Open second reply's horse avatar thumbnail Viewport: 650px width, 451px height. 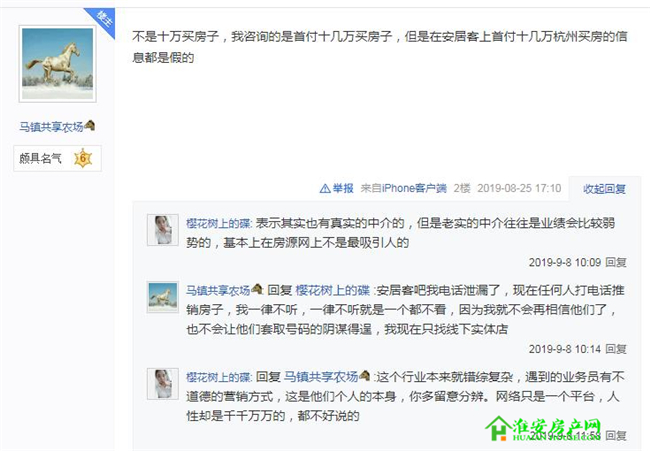coord(162,297)
